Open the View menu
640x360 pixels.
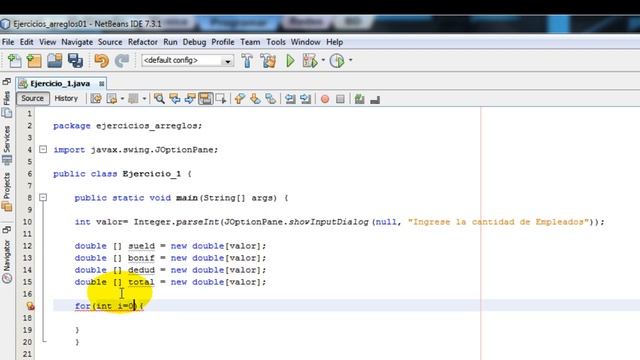(47, 42)
